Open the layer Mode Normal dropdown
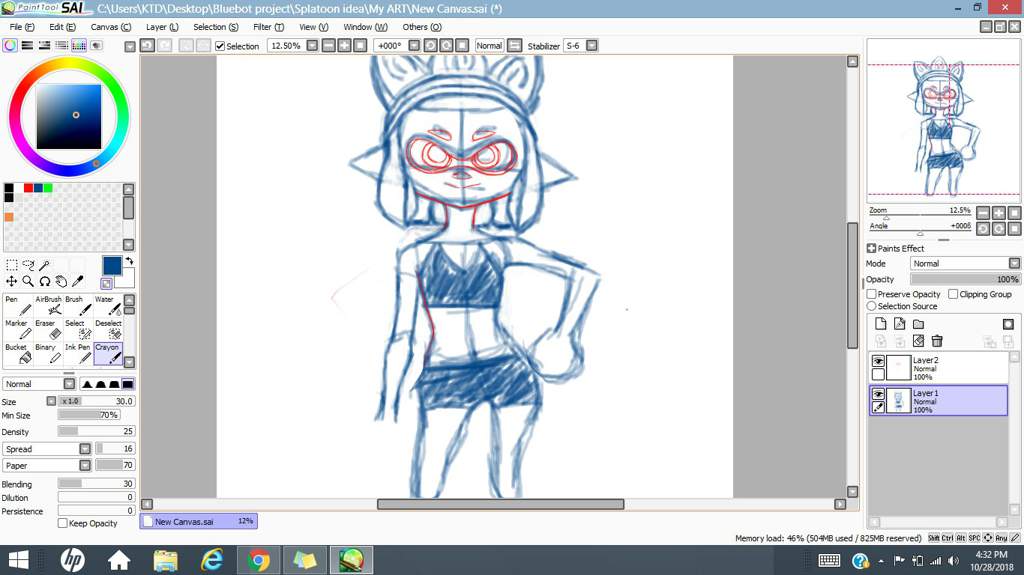 [1014, 263]
